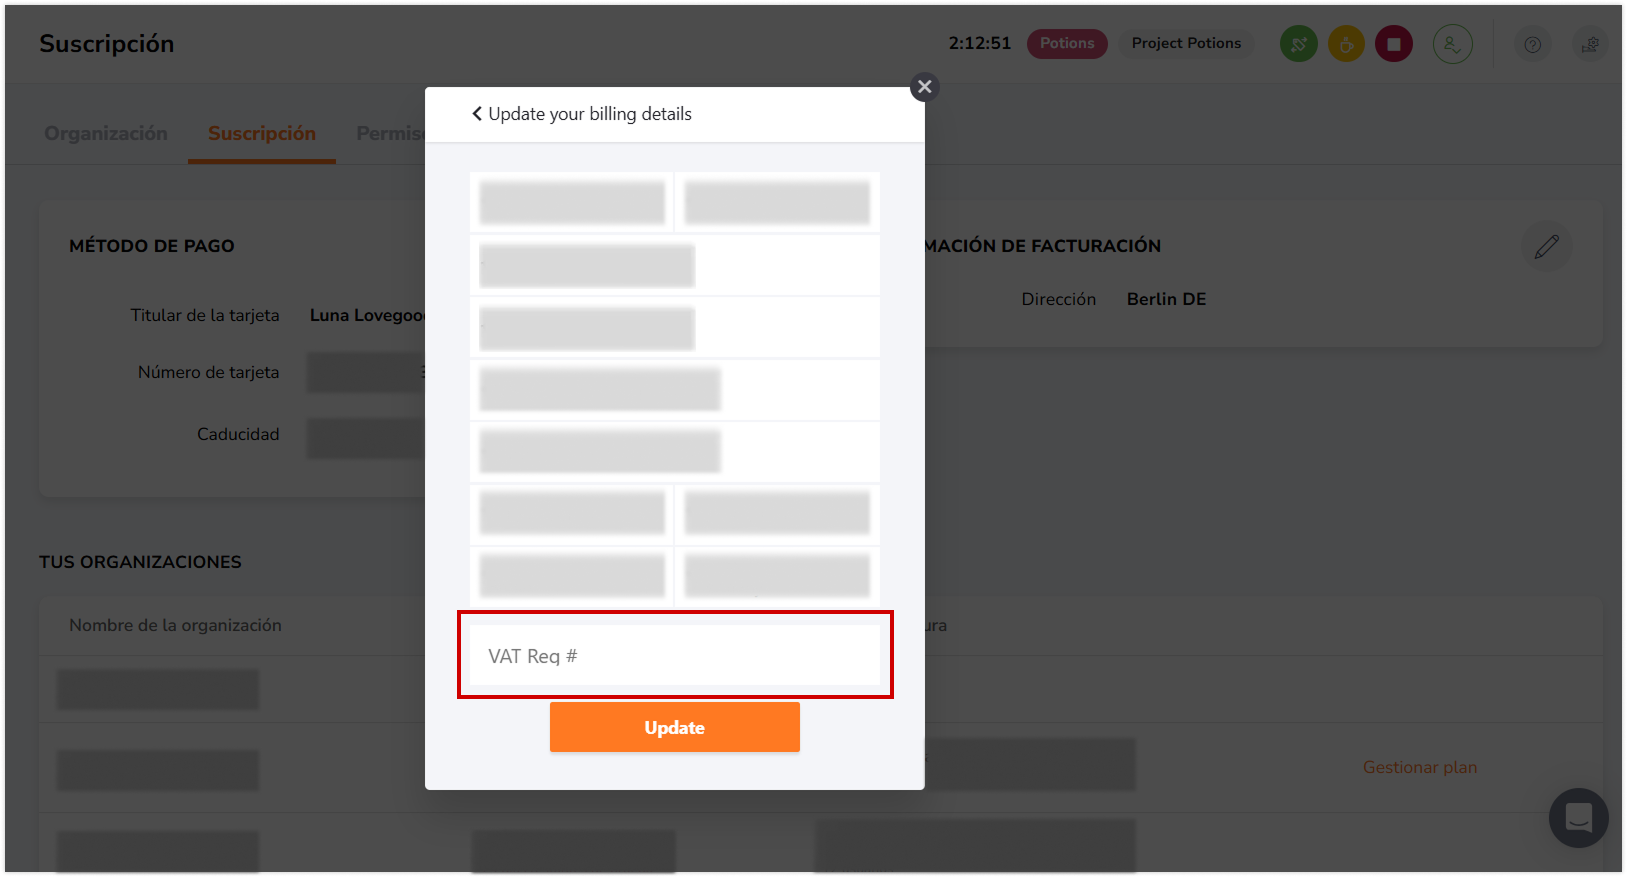Open the user profile avatar menu
Screen dimensions: 1627x877
tap(1453, 43)
